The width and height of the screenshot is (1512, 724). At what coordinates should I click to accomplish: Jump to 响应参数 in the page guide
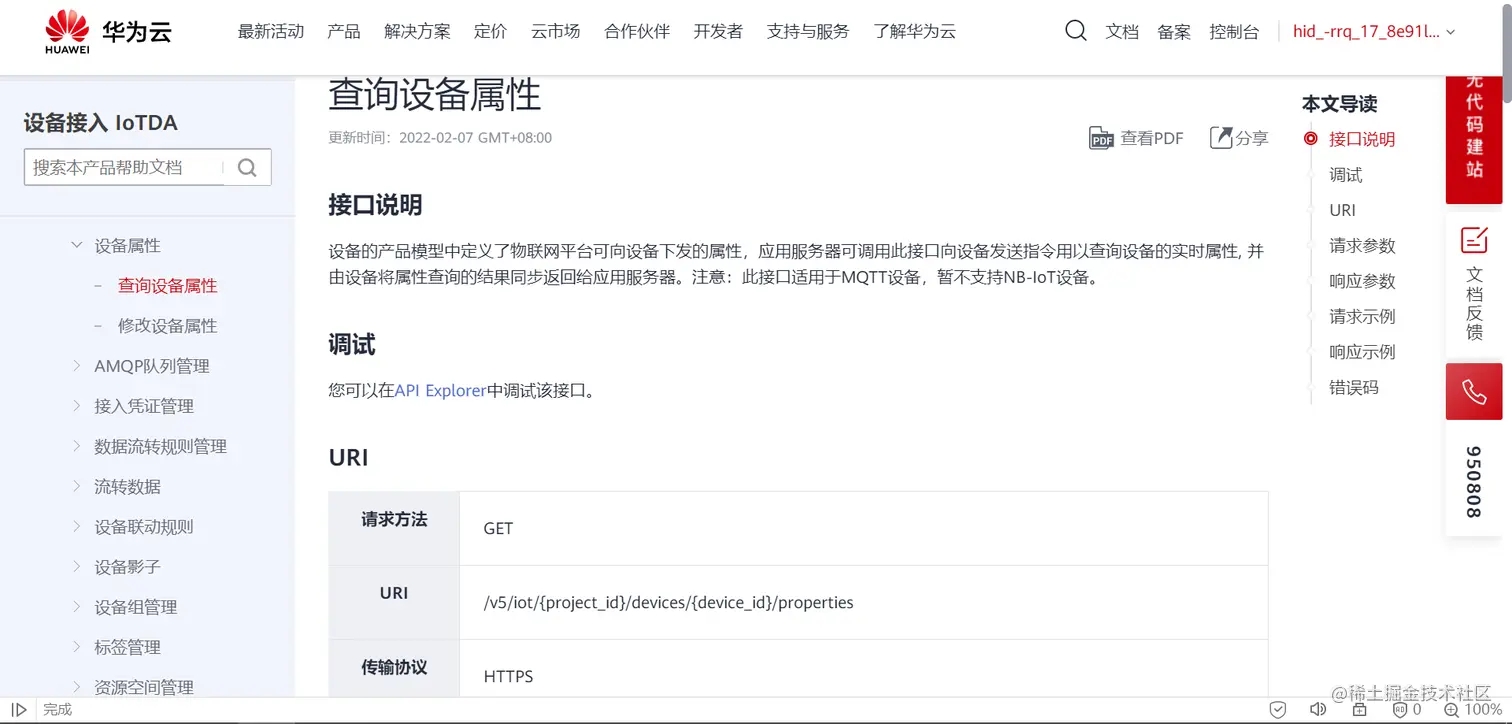pyautogui.click(x=1362, y=281)
